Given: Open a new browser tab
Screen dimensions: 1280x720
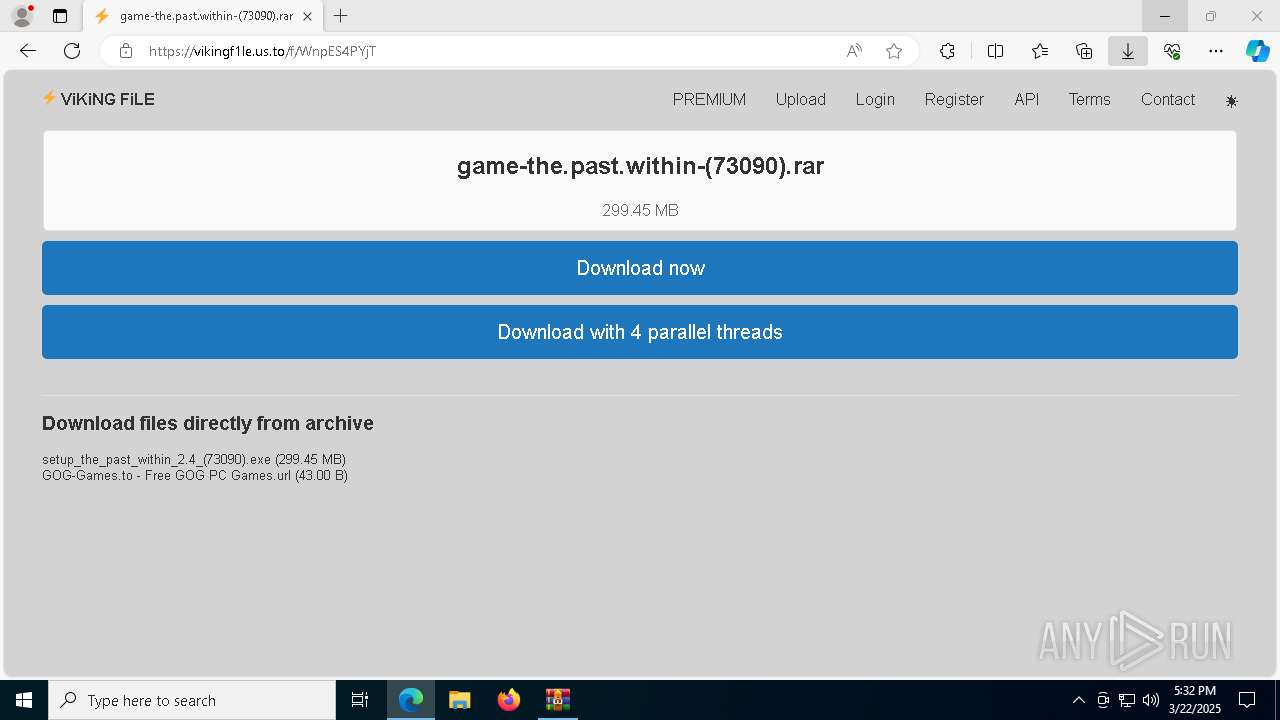Looking at the screenshot, I should pyautogui.click(x=340, y=16).
